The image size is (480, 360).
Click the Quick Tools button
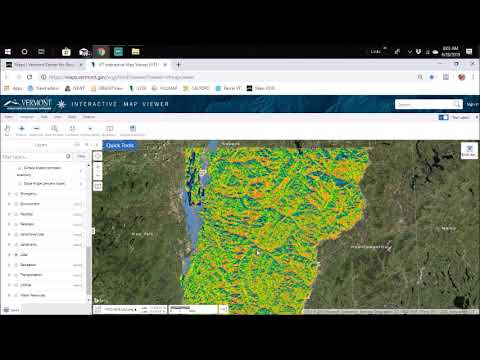click(120, 145)
